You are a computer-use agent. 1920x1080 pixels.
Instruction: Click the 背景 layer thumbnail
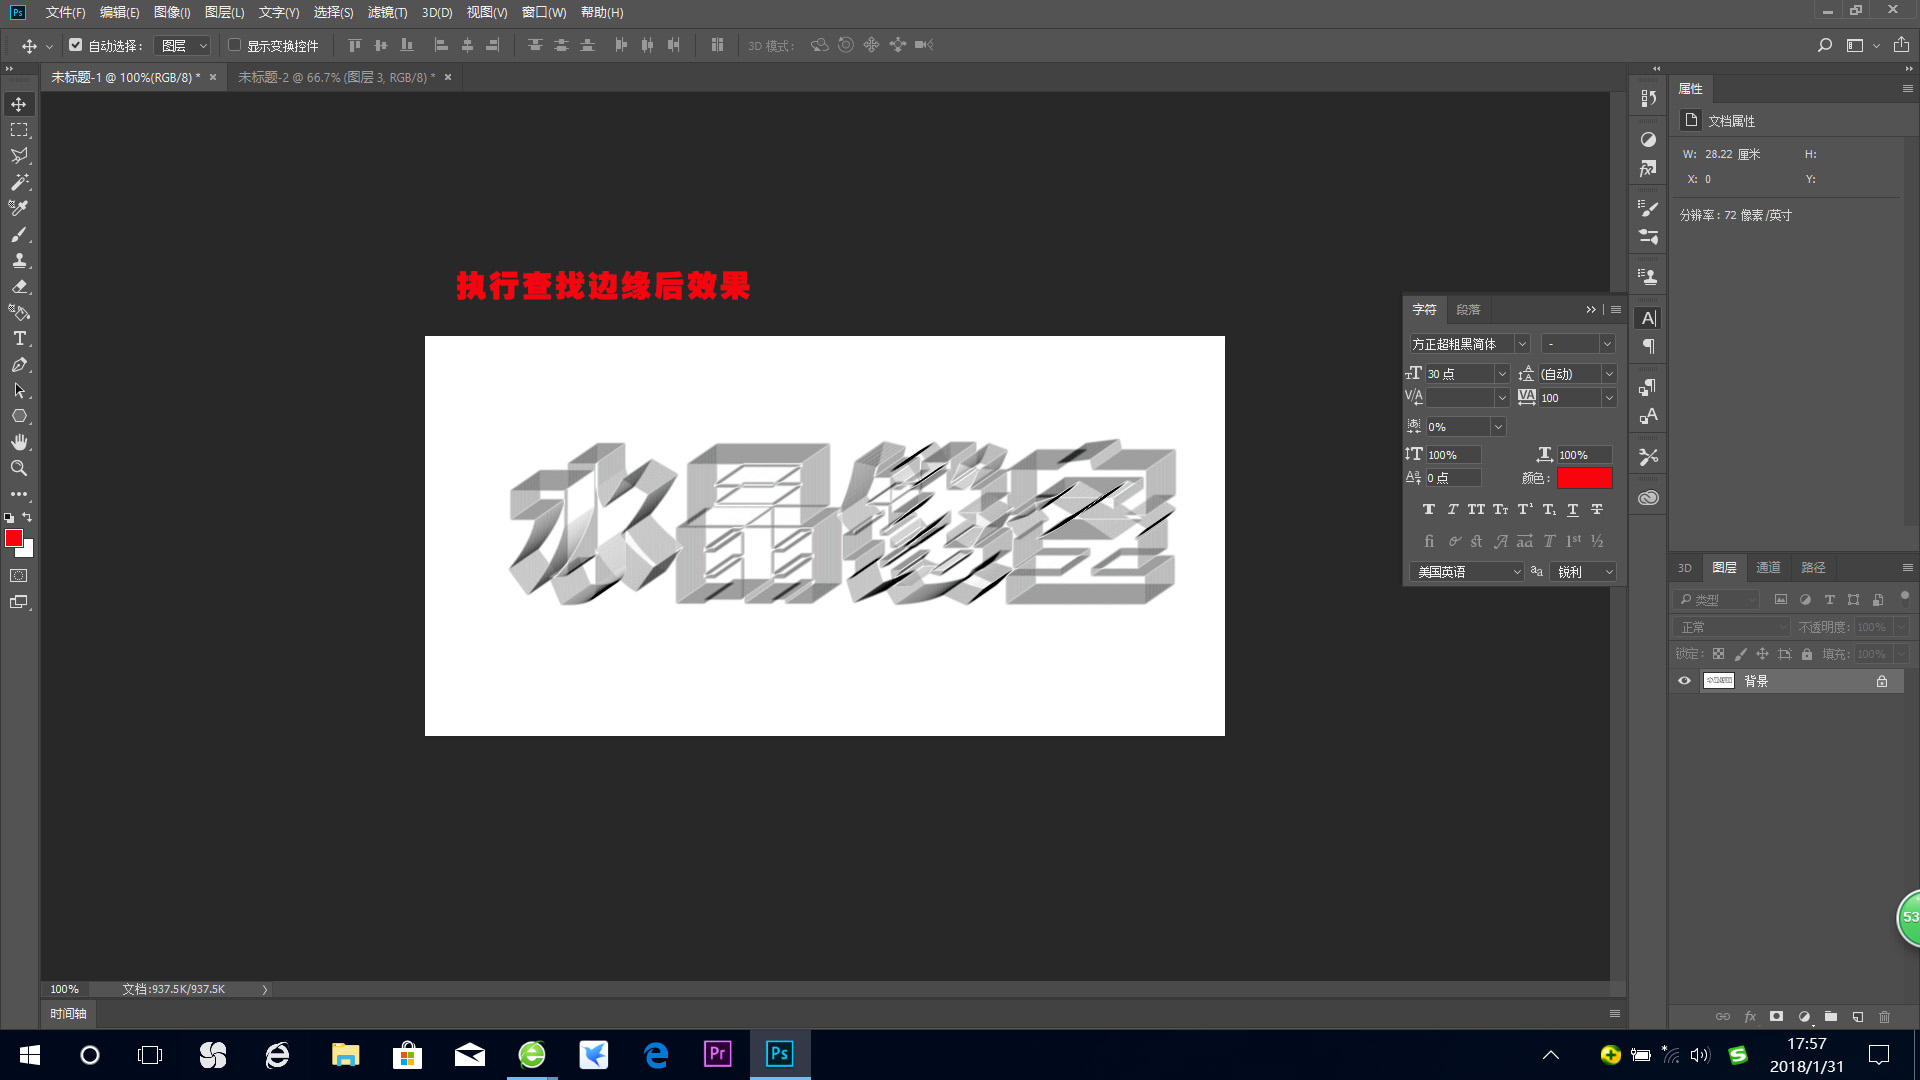tap(1718, 680)
